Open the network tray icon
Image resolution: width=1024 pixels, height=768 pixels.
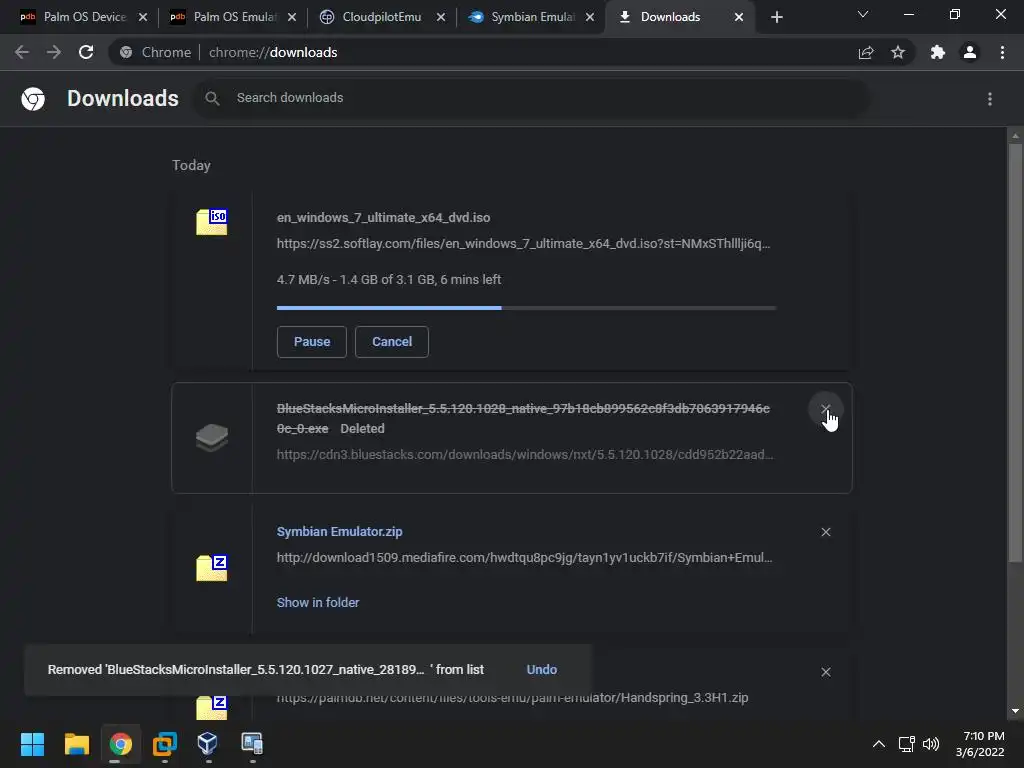[906, 744]
